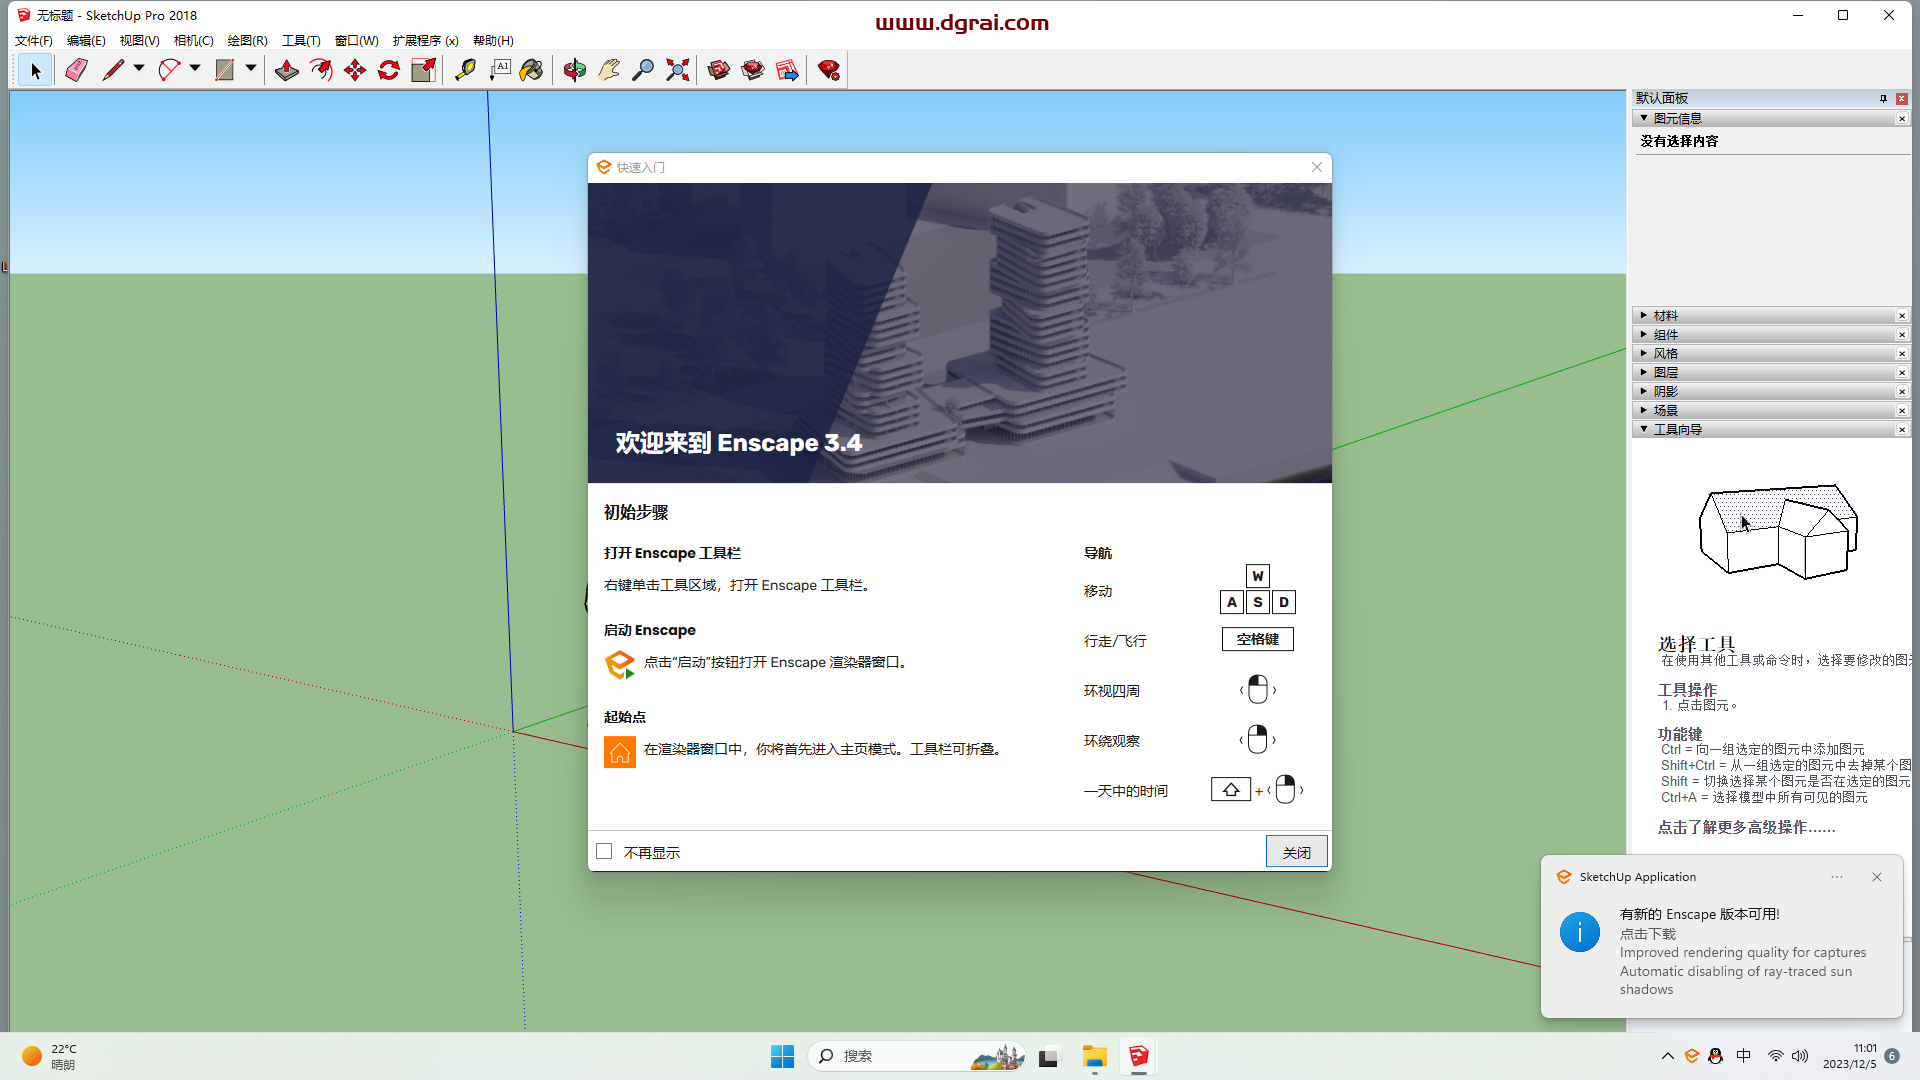The image size is (1920, 1080).
Task: Open File Explorer from taskbar
Action: point(1094,1056)
